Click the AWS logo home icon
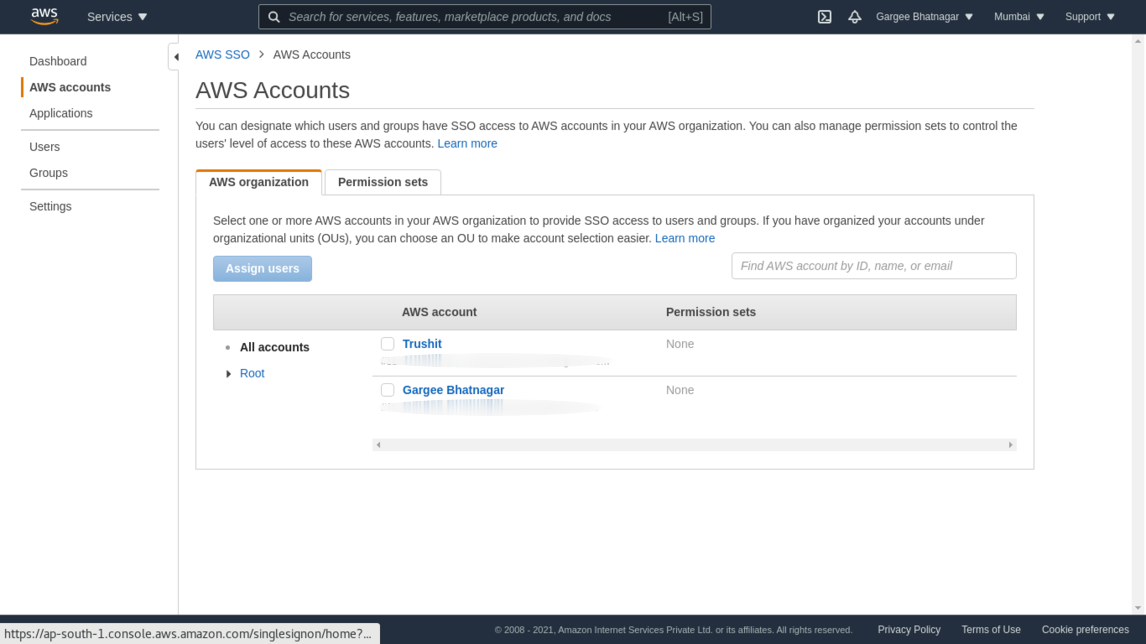Image resolution: width=1146 pixels, height=644 pixels. (x=44, y=16)
